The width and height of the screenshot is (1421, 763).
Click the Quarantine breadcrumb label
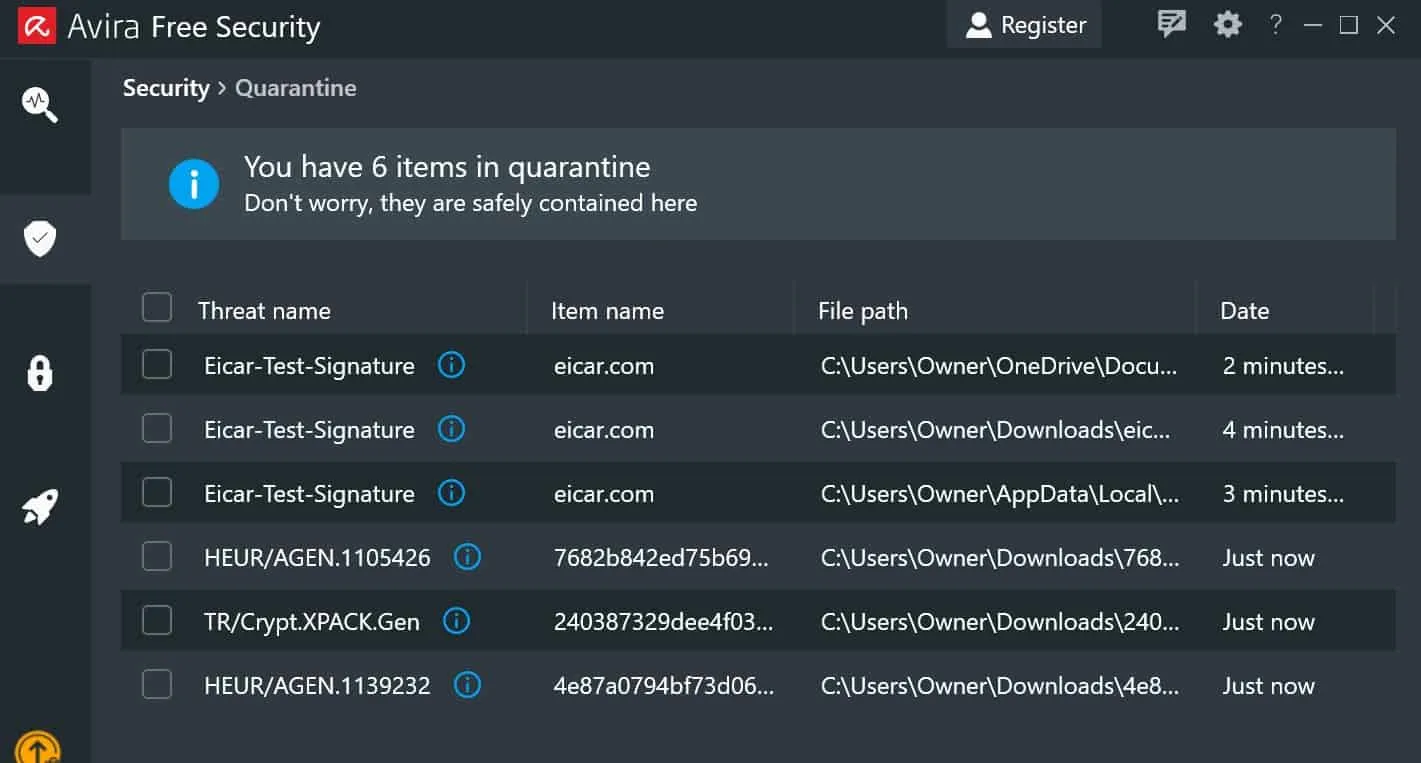[295, 88]
